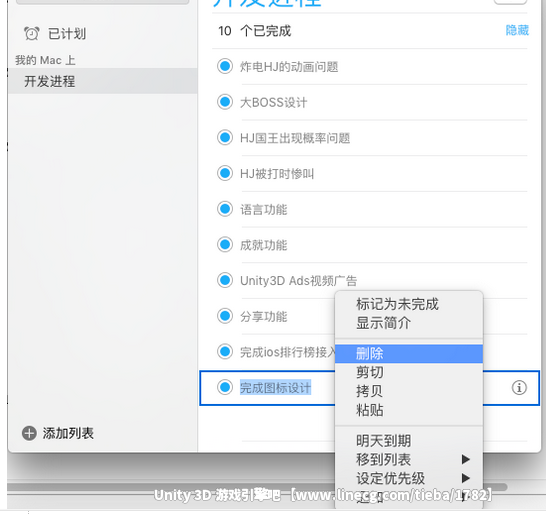The width and height of the screenshot is (546, 514).
Task: Click the HJ国王出现概率问题 reminder text
Action: (x=295, y=138)
